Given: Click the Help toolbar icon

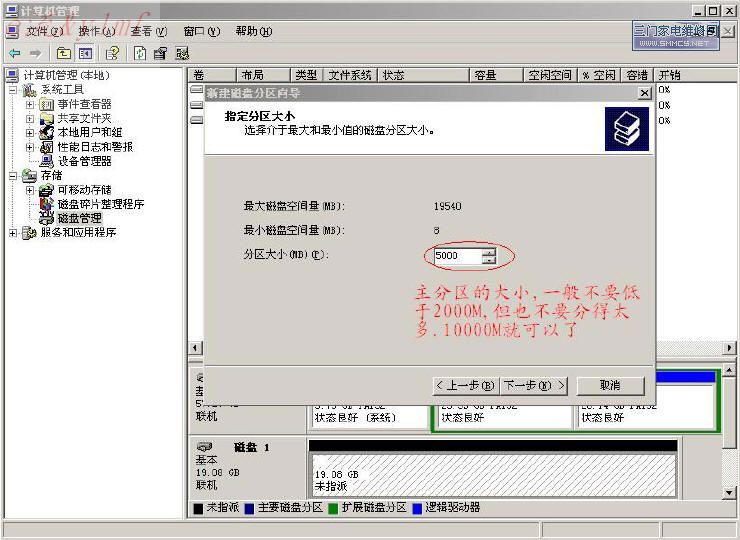Looking at the screenshot, I should (x=113, y=53).
